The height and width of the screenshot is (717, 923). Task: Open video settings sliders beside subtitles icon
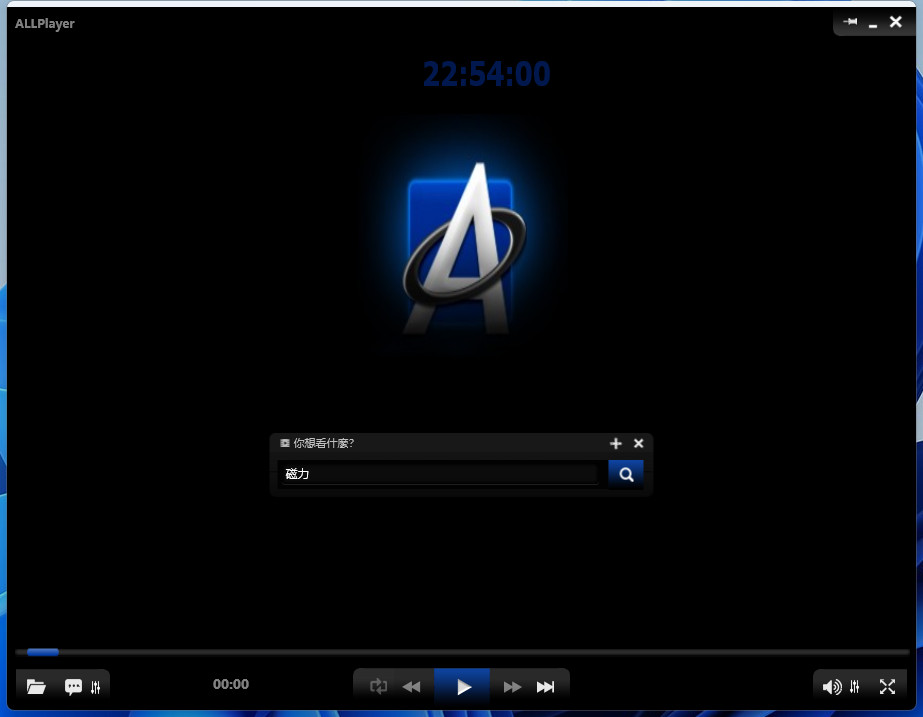(95, 686)
